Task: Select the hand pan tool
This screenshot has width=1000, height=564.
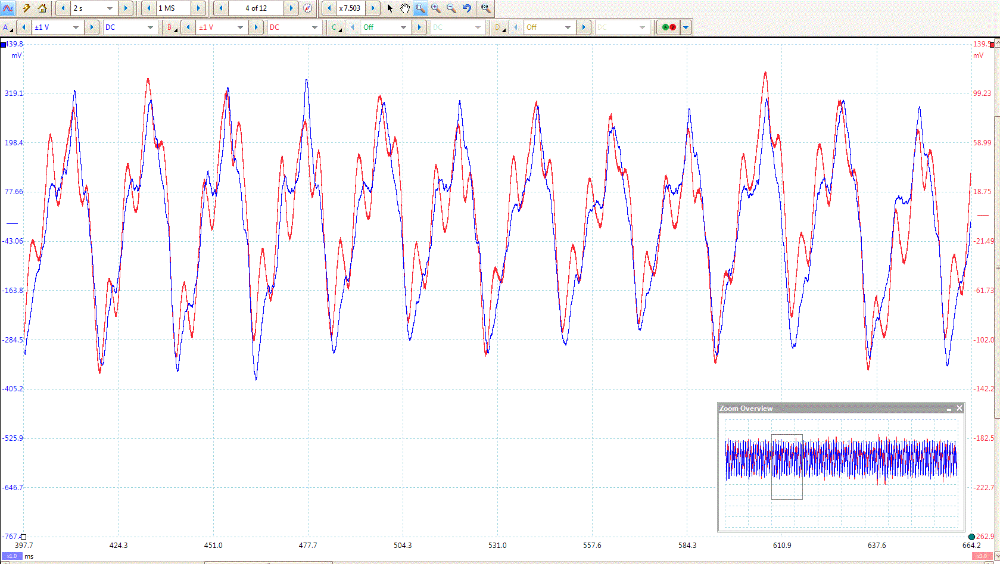Action: point(404,7)
